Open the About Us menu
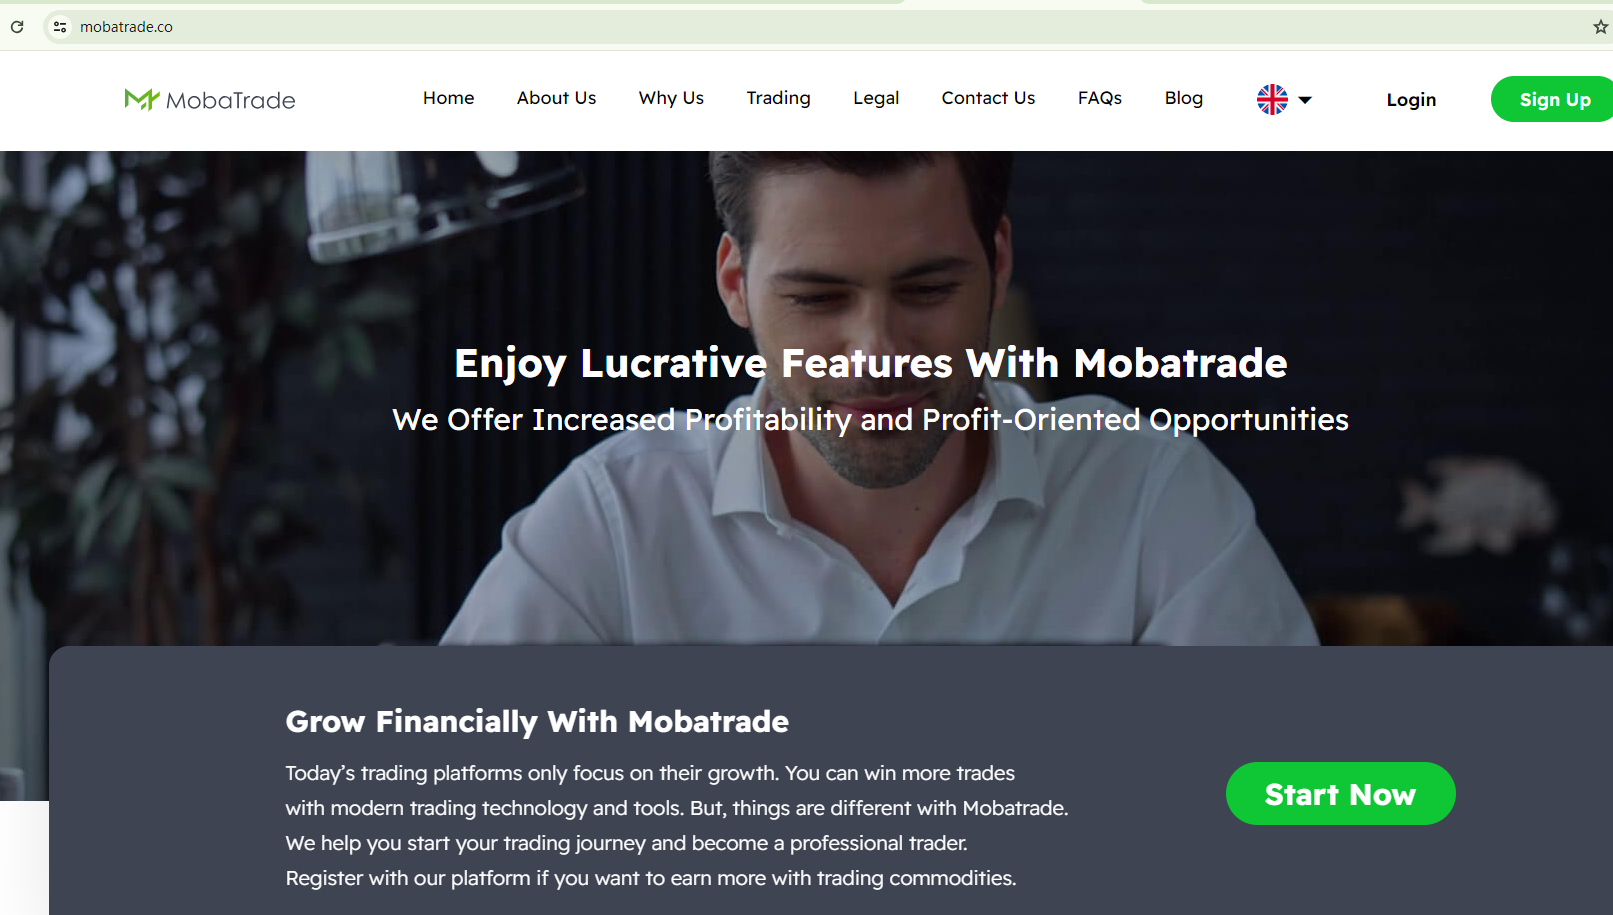Image resolution: width=1613 pixels, height=915 pixels. (556, 98)
